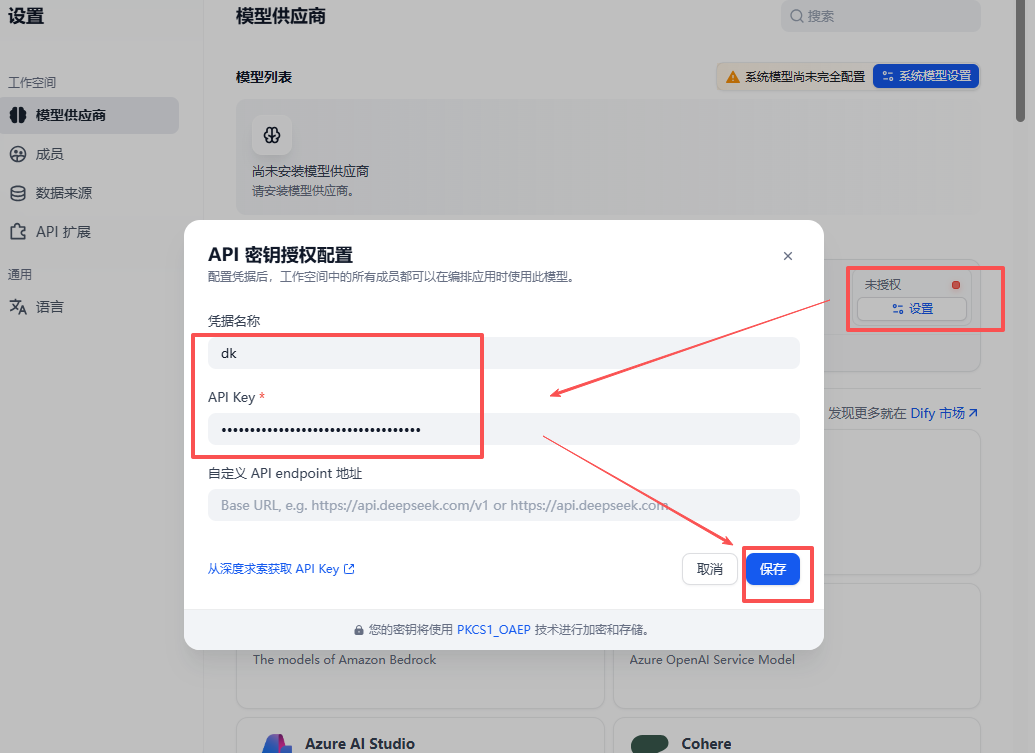
Task: Click the model provider brain icon in sidebar
Action: [18, 115]
